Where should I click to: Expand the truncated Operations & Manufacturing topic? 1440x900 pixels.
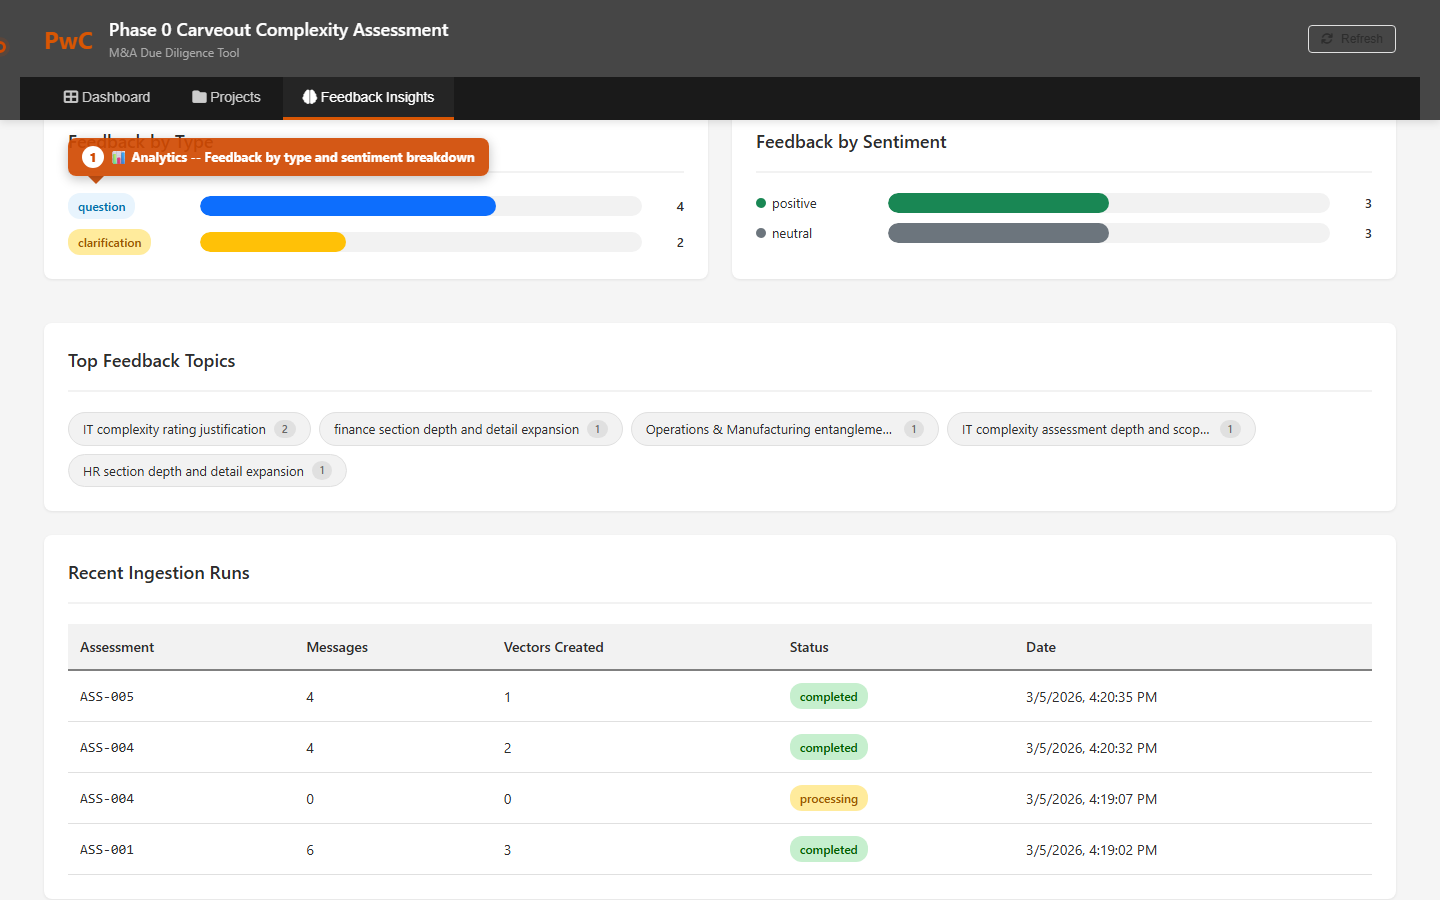coord(784,429)
